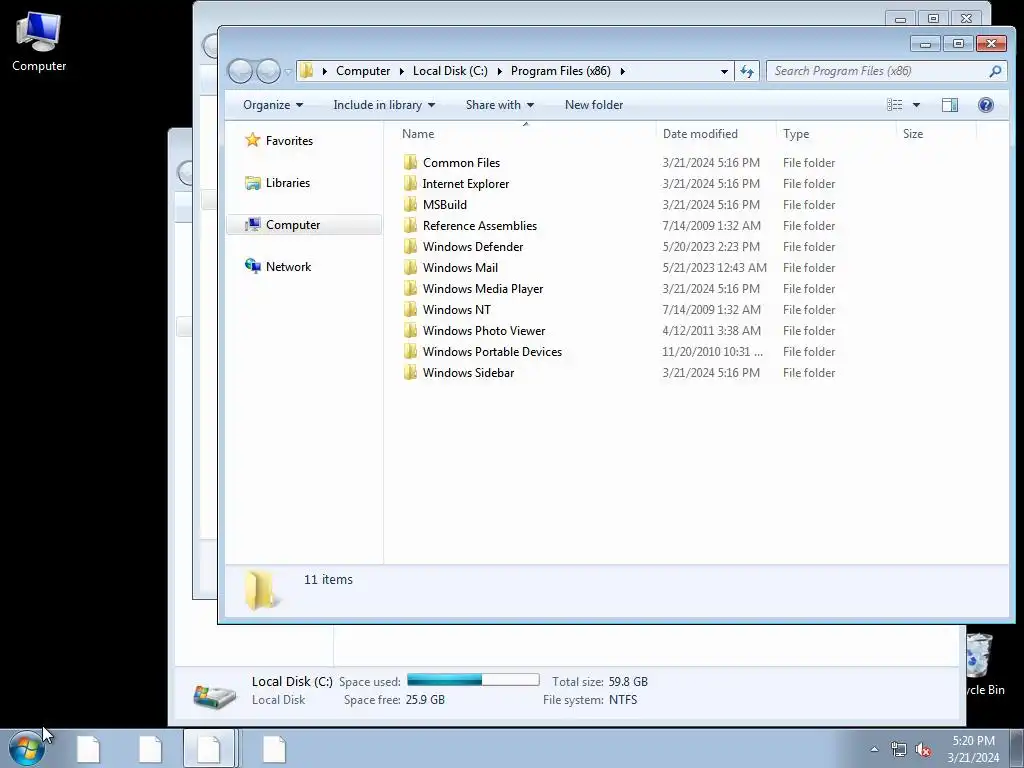Click the Back navigation arrow button
Viewport: 1024px width, 768px height.
click(240, 71)
